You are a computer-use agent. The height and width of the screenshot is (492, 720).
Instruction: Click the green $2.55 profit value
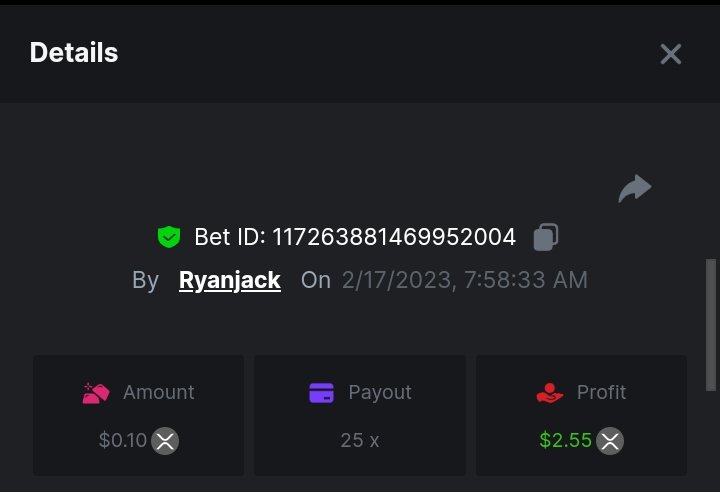(x=566, y=440)
